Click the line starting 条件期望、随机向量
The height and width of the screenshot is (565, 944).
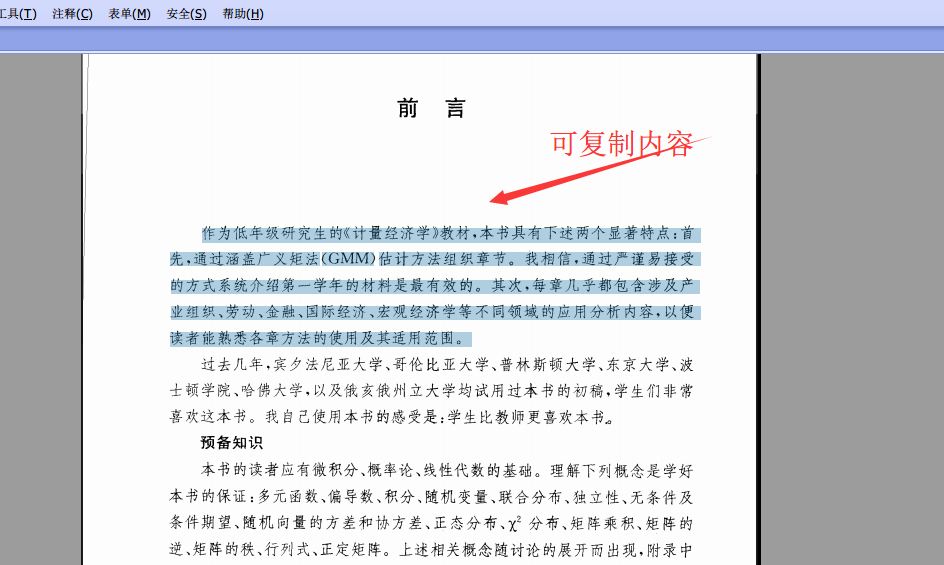(x=432, y=523)
